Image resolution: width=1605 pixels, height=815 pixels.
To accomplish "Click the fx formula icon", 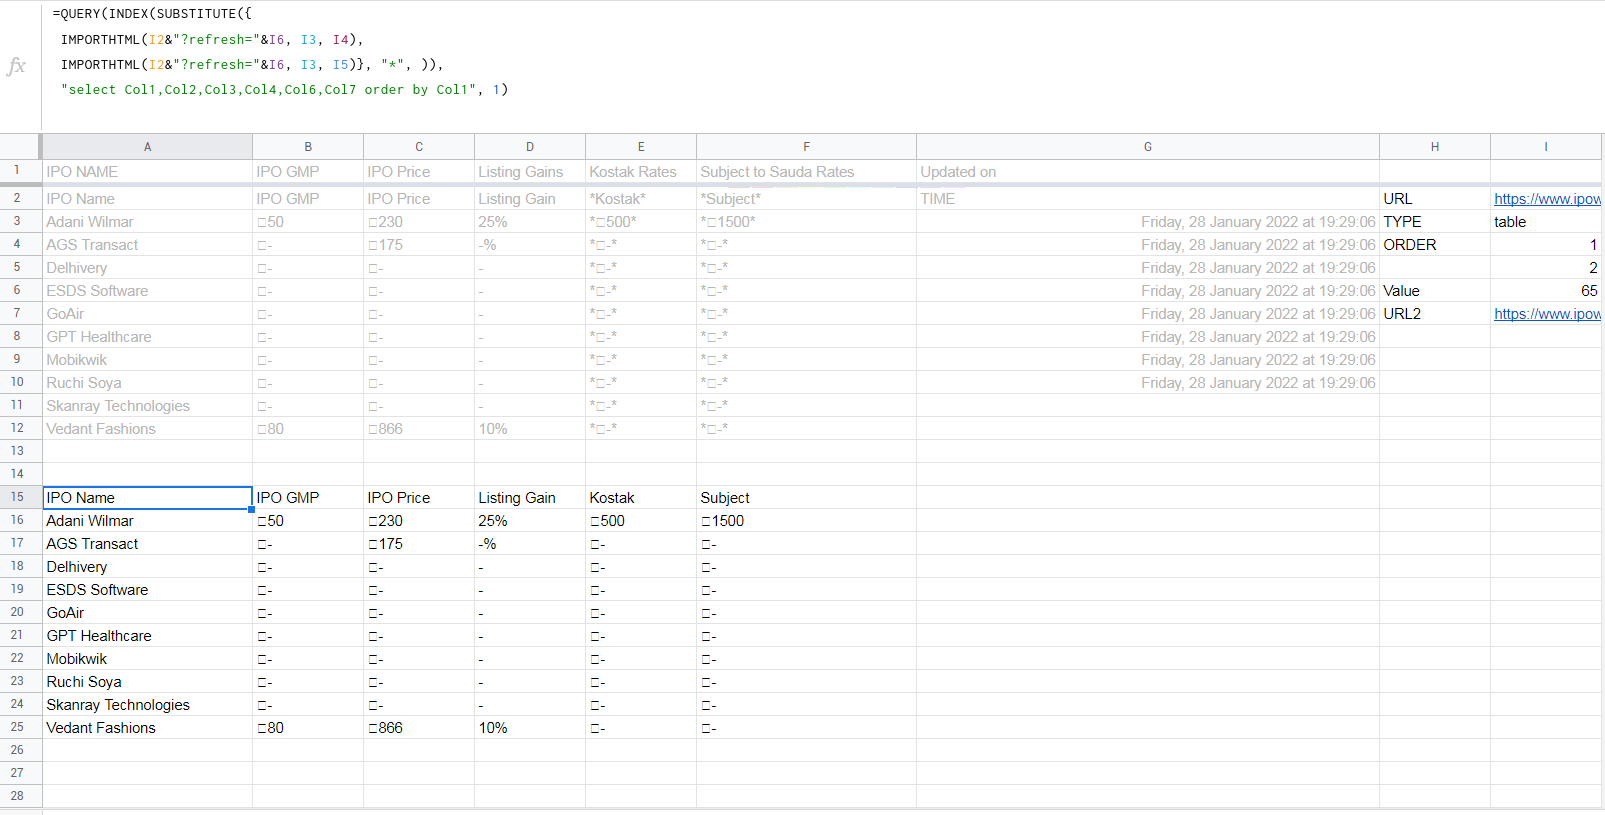I will click(x=16, y=66).
